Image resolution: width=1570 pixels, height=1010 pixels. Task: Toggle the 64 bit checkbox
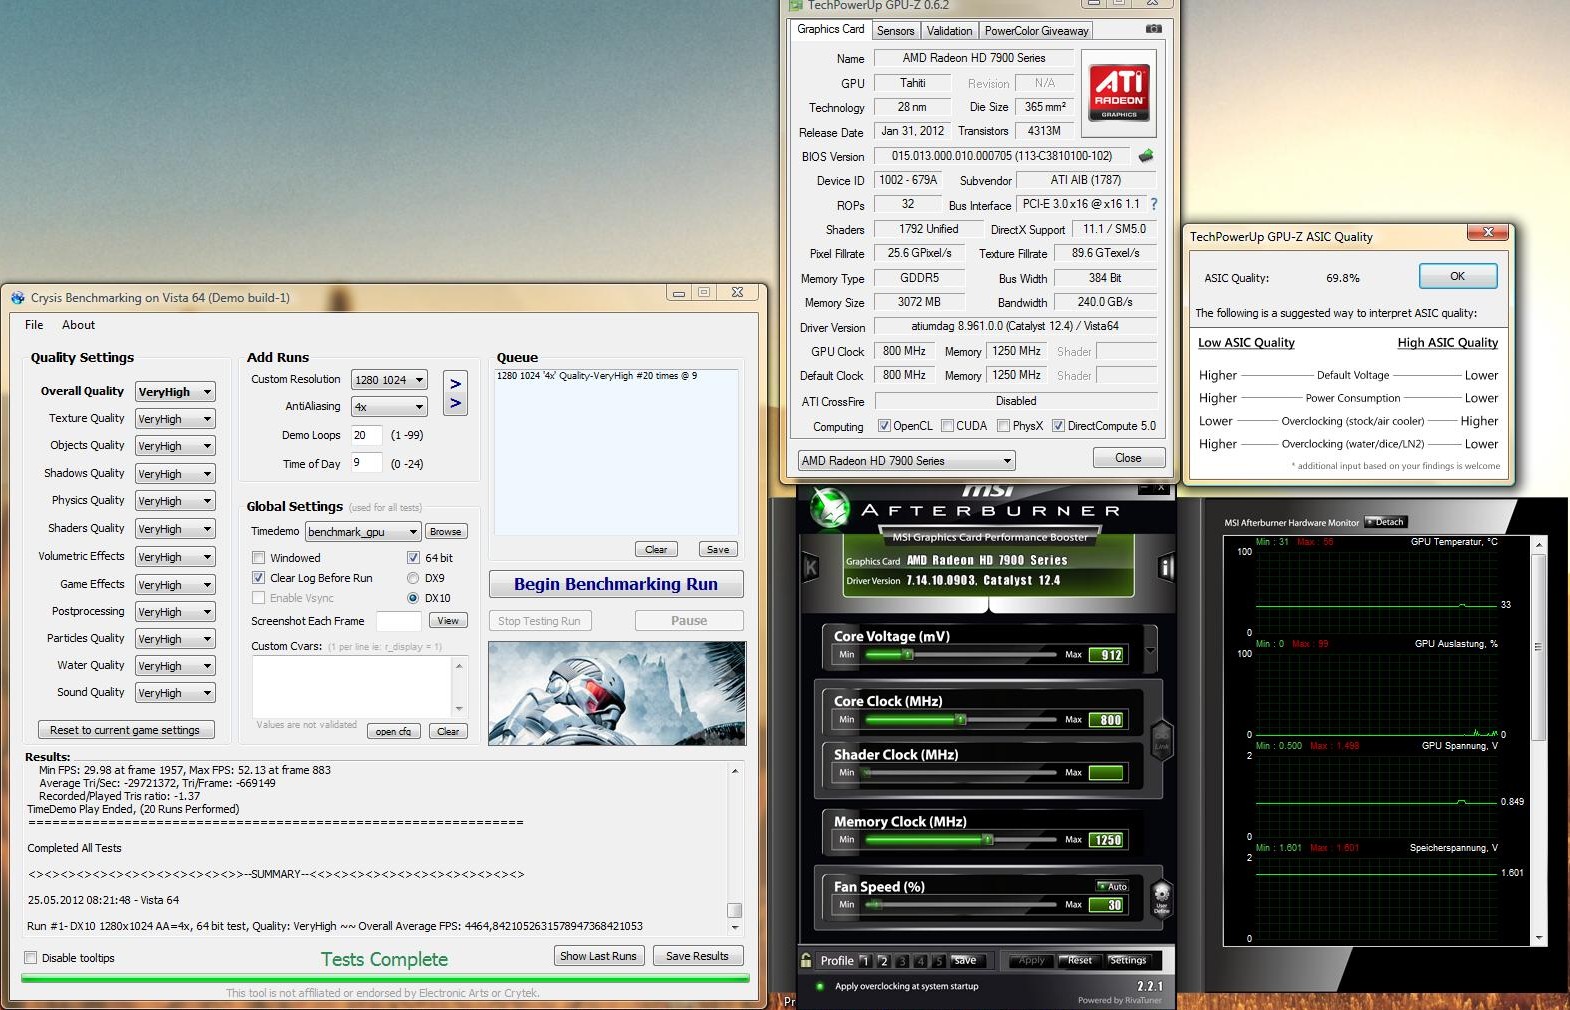(x=413, y=558)
